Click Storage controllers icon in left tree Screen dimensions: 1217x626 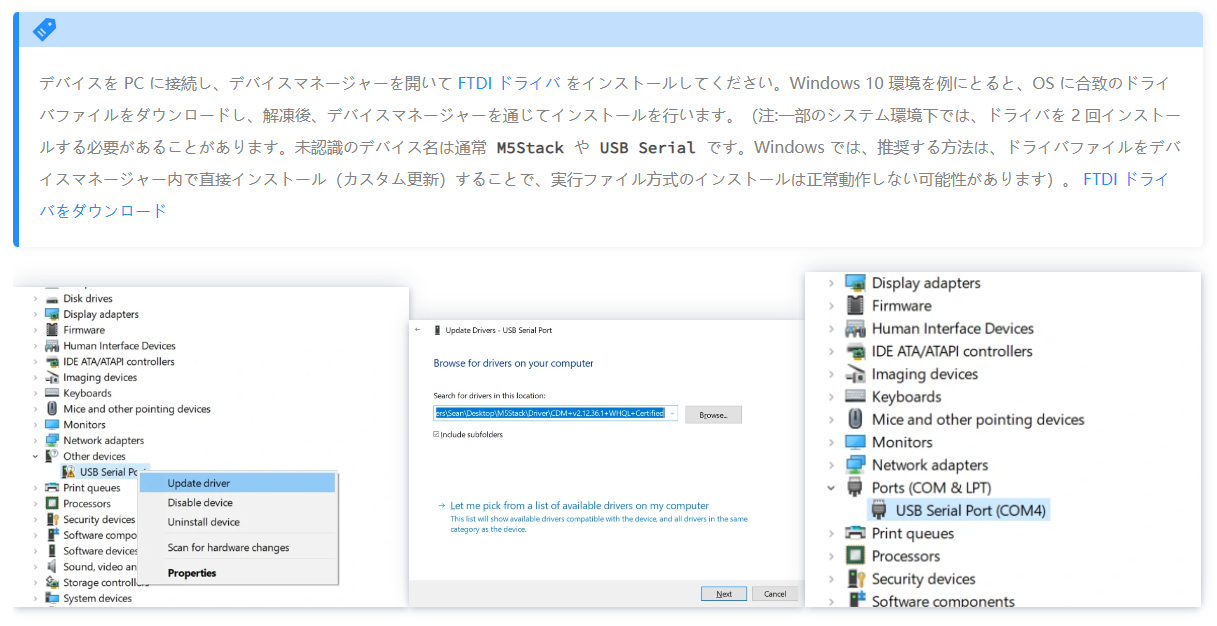click(x=52, y=583)
